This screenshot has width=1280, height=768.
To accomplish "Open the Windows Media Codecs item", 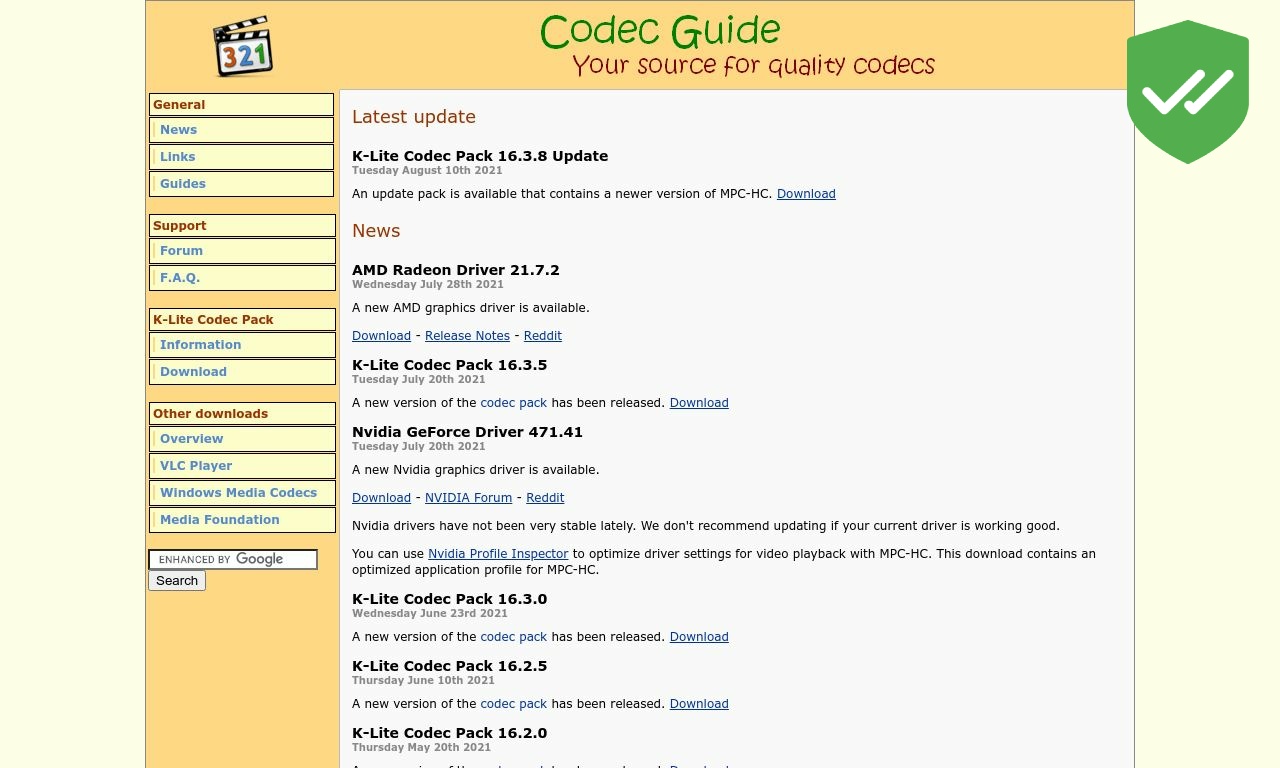I will pyautogui.click(x=242, y=493).
